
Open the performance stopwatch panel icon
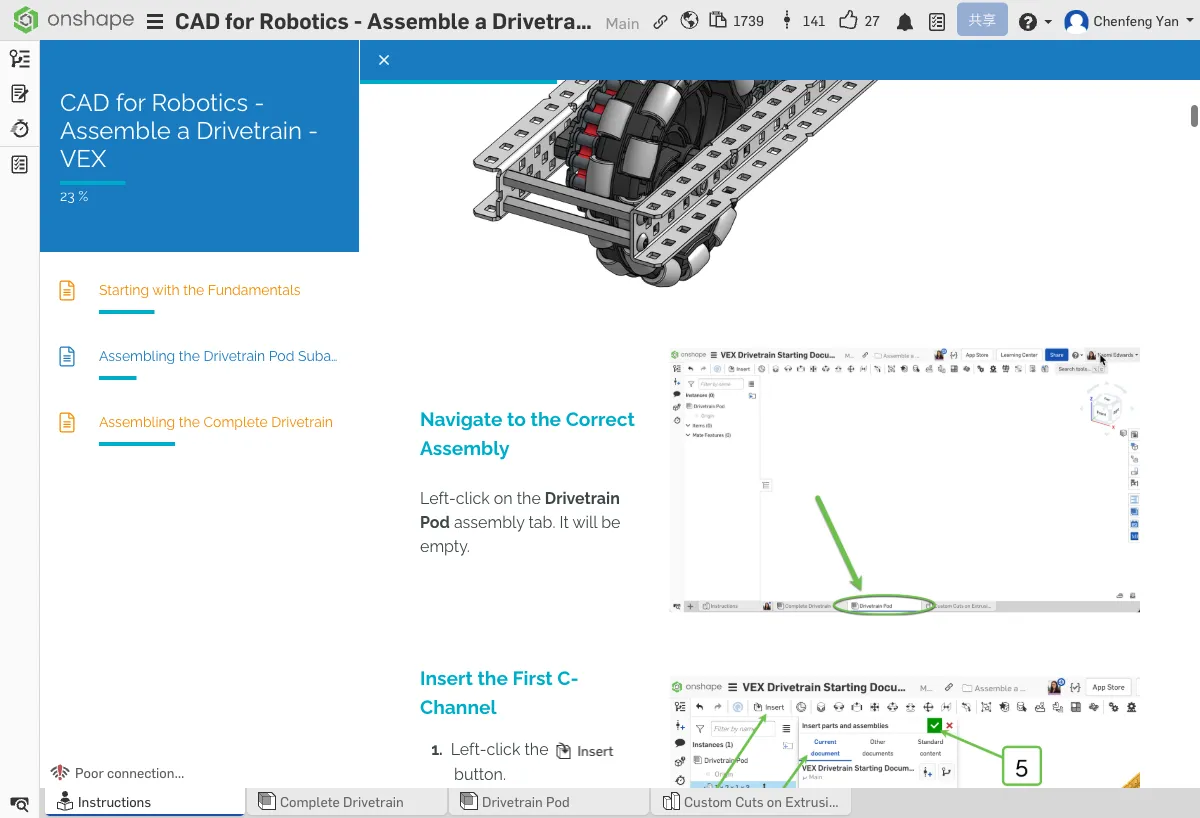pyautogui.click(x=19, y=129)
